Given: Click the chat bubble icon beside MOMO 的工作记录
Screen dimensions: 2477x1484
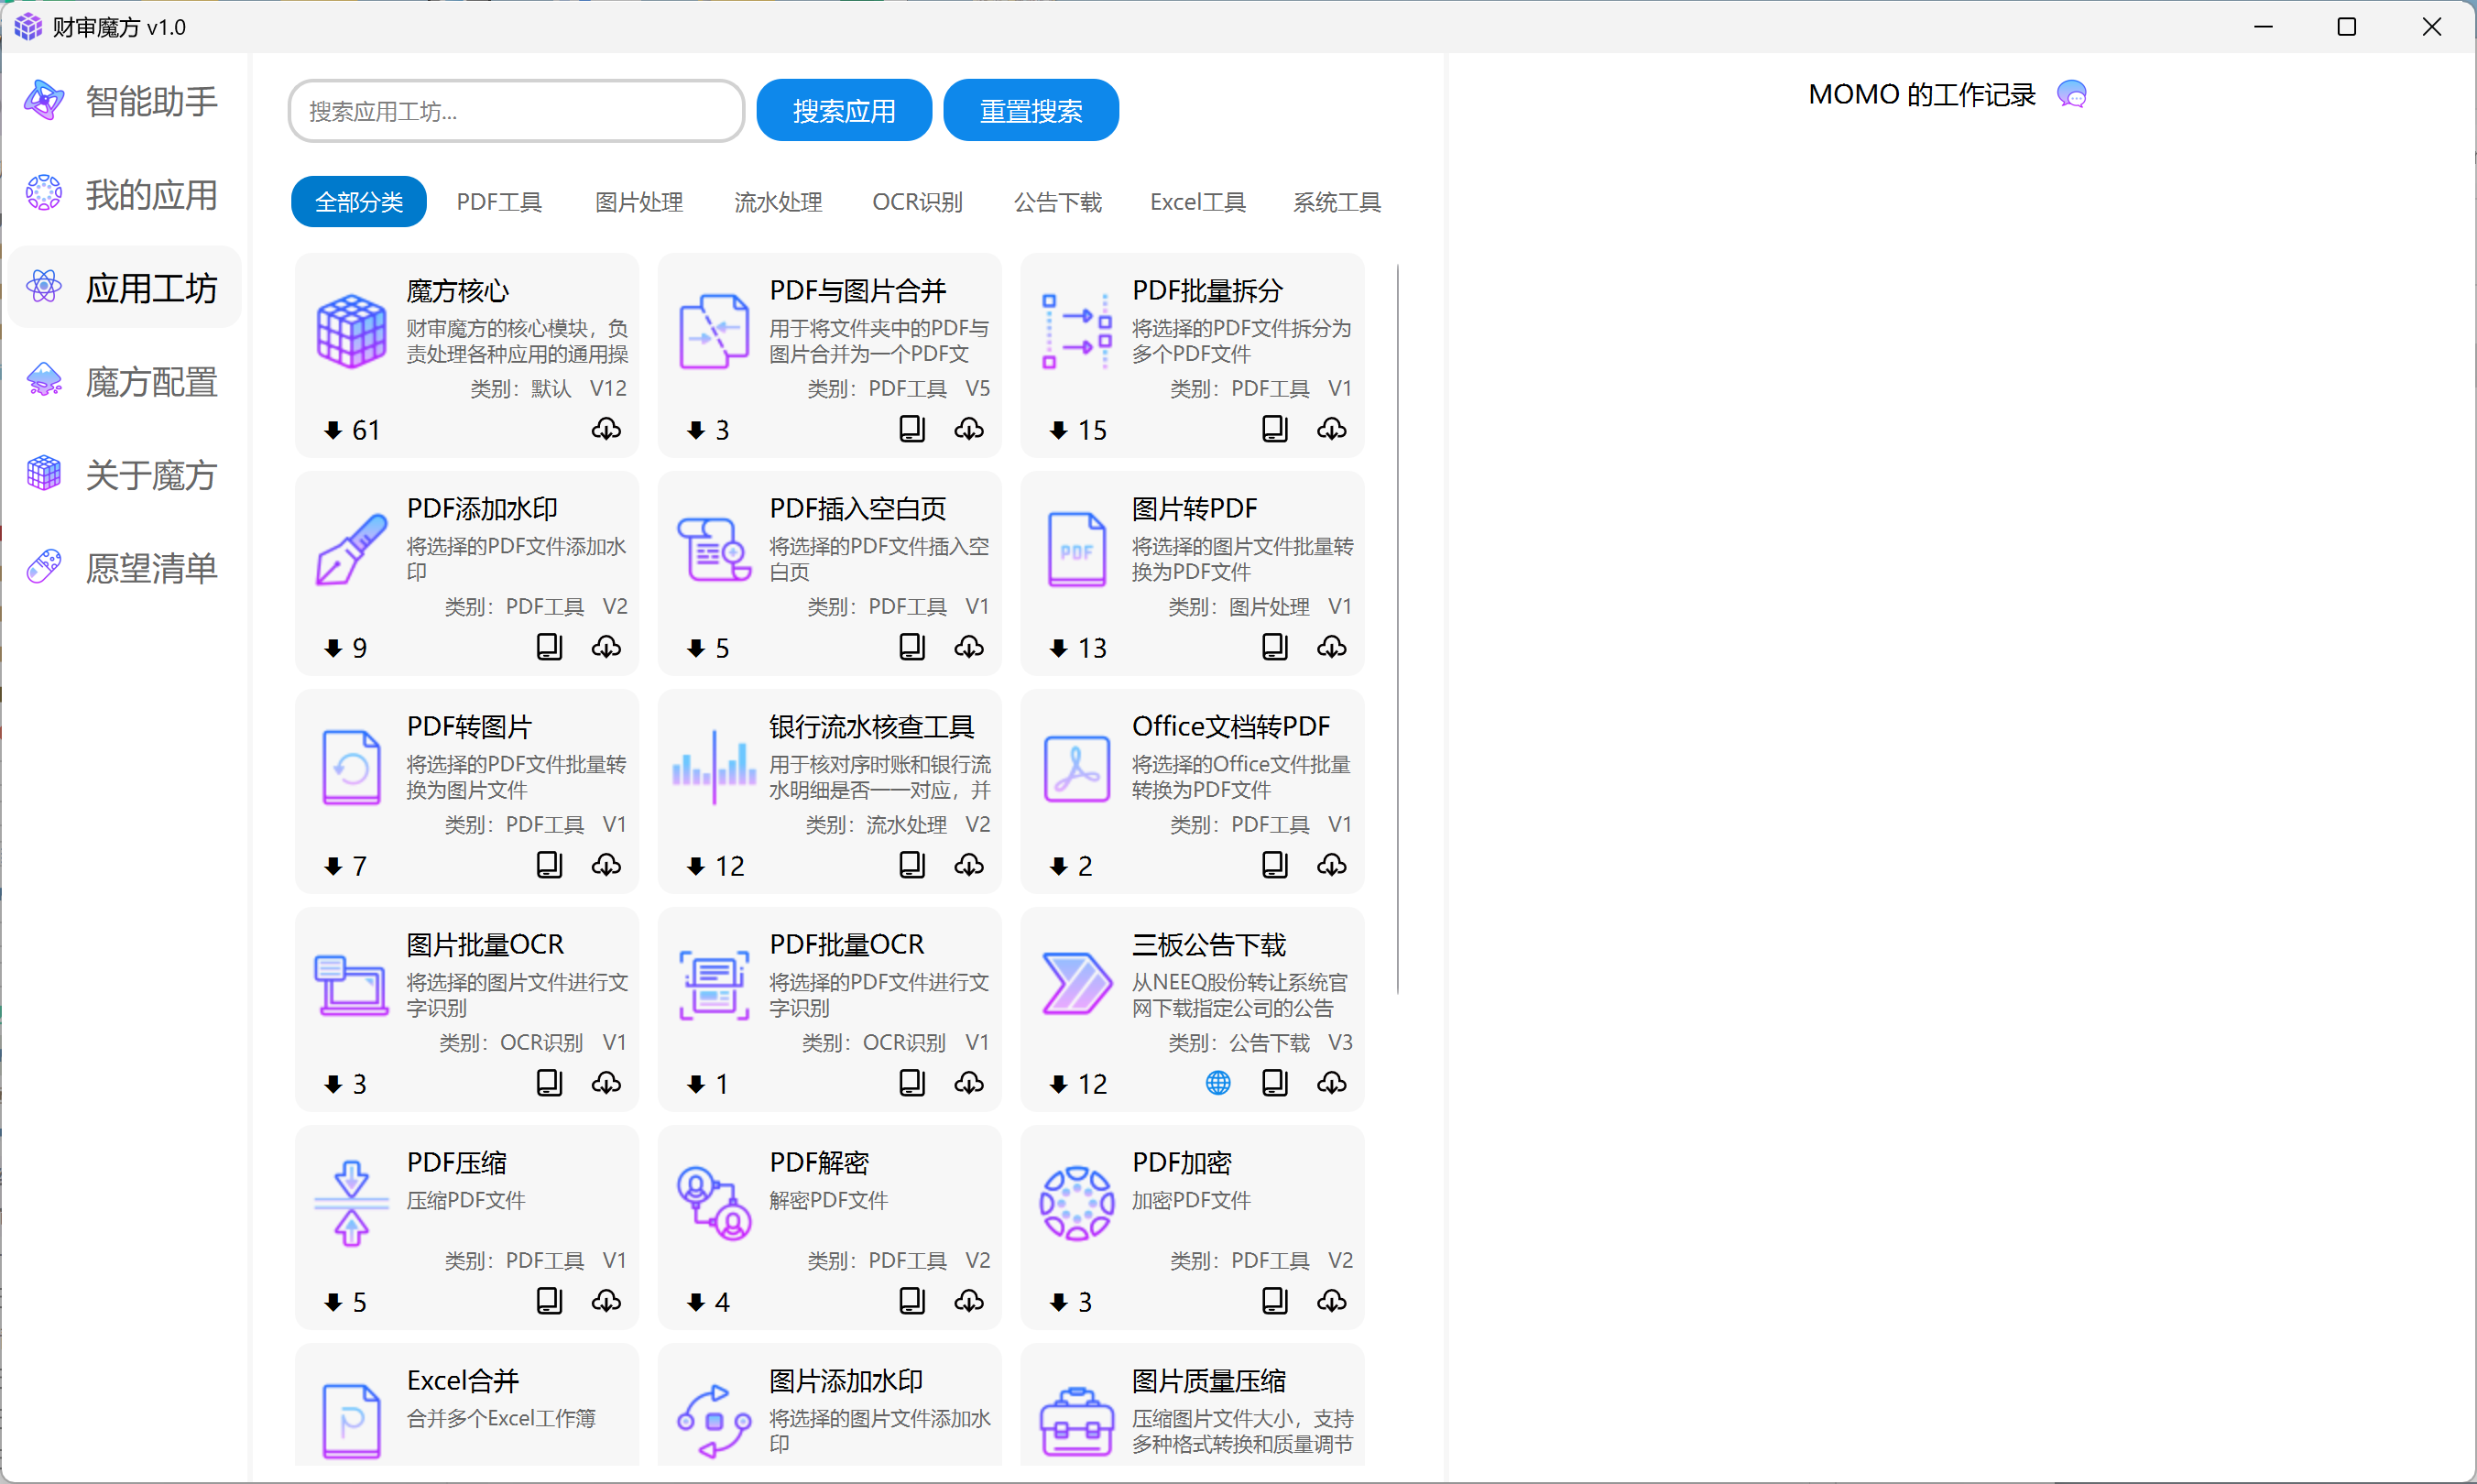Looking at the screenshot, I should (x=2071, y=95).
